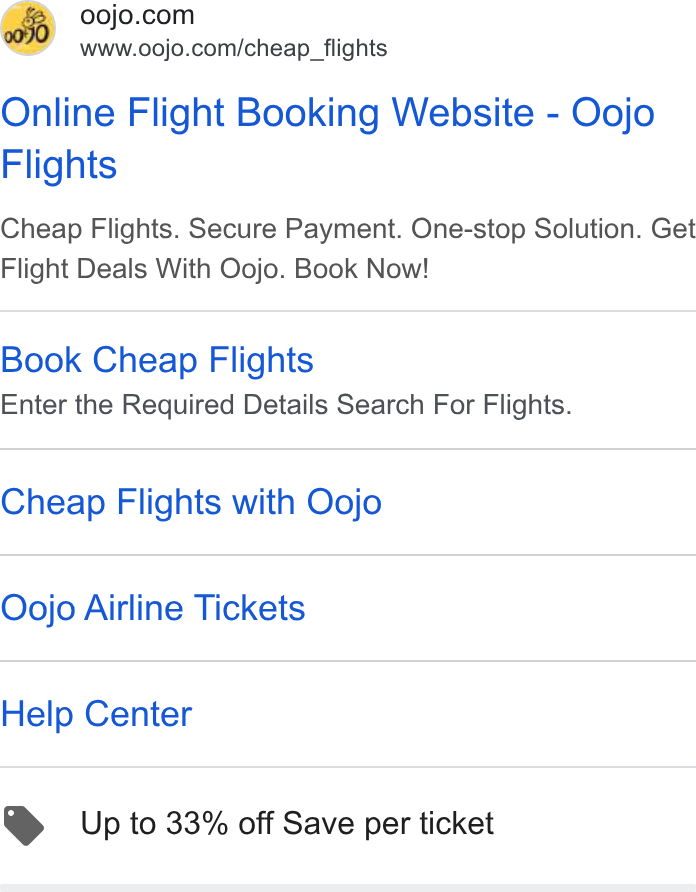
Task: Open the Cheap Flights with Oojo link
Action: coord(191,502)
